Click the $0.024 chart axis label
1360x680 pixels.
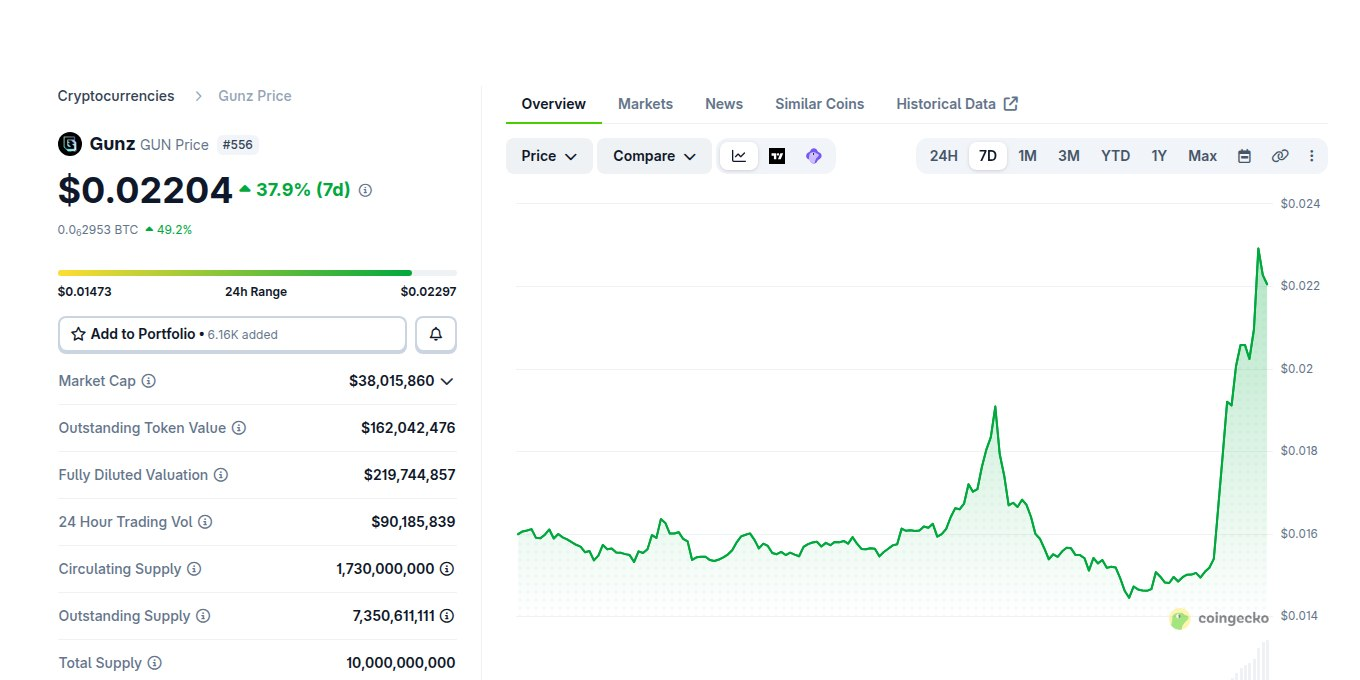click(1300, 204)
